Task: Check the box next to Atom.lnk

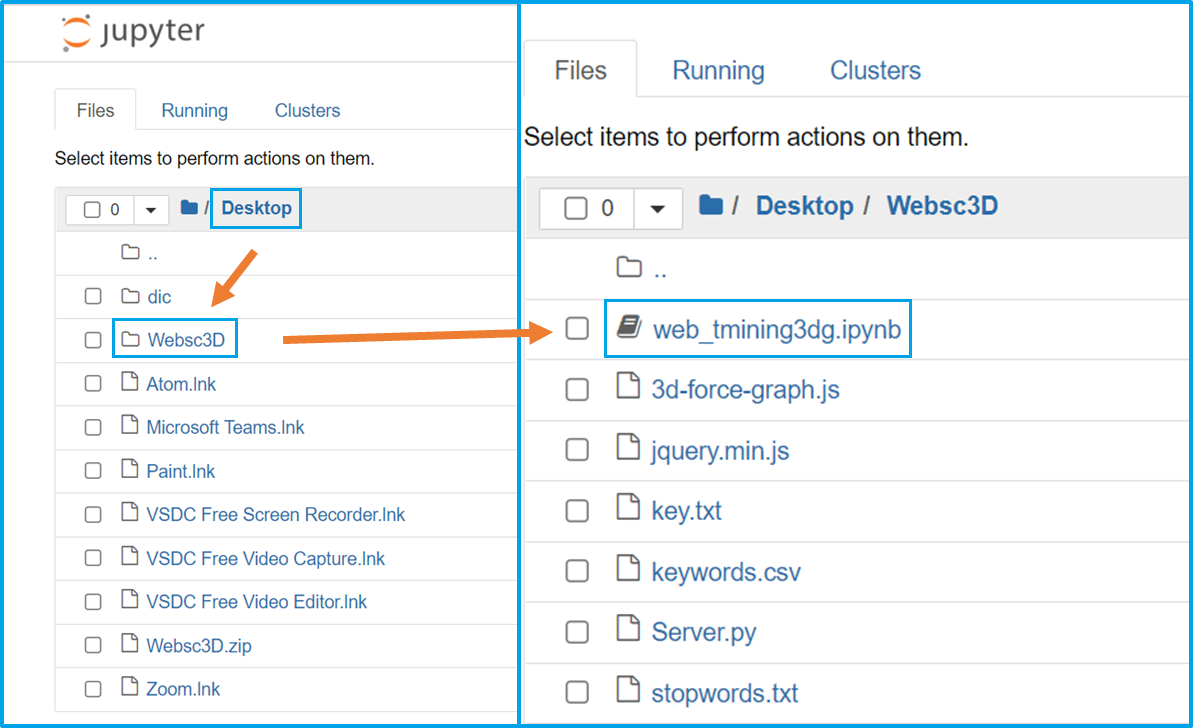Action: [93, 384]
